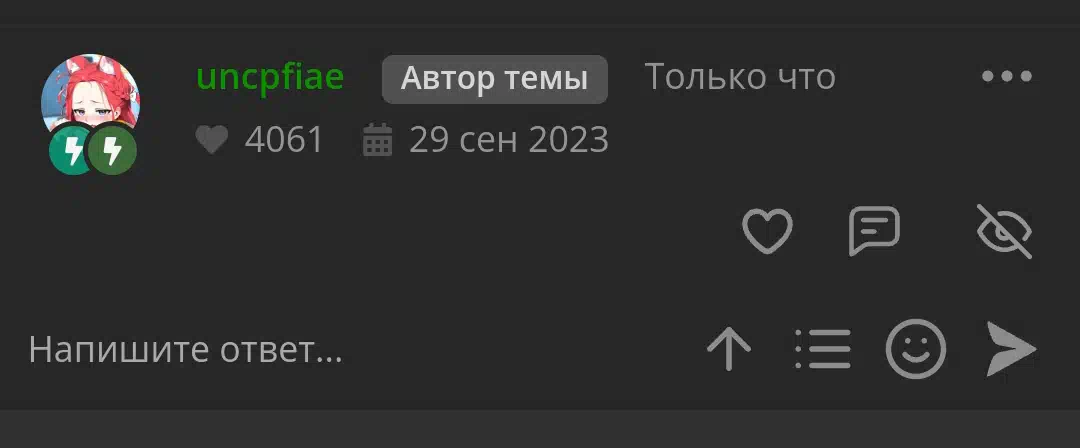Click the teal lightning badge under avatar

tap(71, 151)
